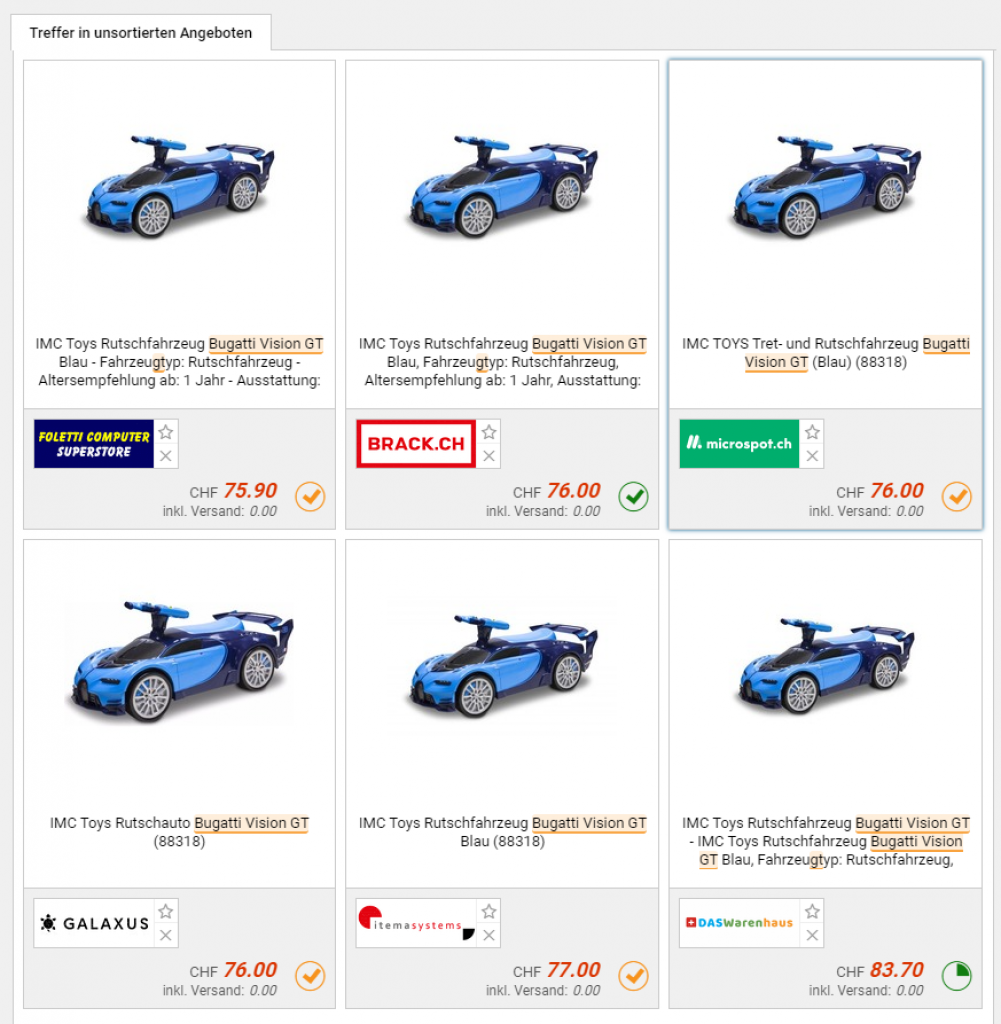This screenshot has width=1001, height=1024.
Task: Open the BRACK.CH shop logo
Action: tap(416, 444)
